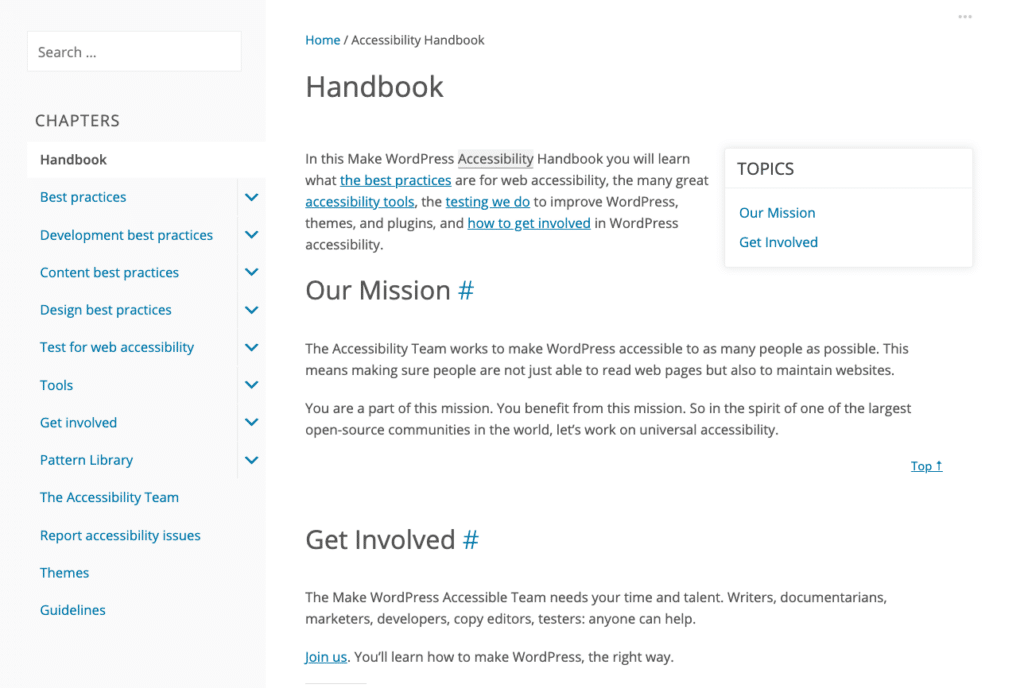Viewport: 1024px width, 688px height.
Task: Click Top to return to the top
Action: pos(925,465)
